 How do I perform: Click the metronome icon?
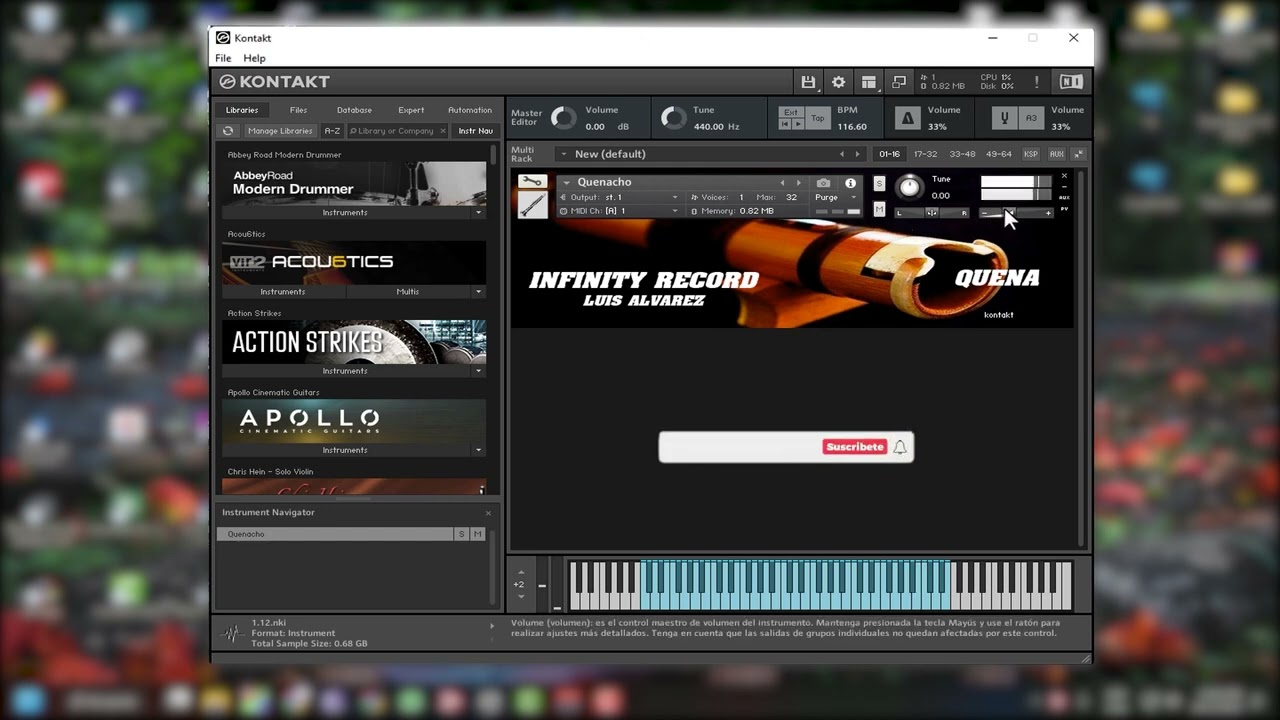[908, 118]
